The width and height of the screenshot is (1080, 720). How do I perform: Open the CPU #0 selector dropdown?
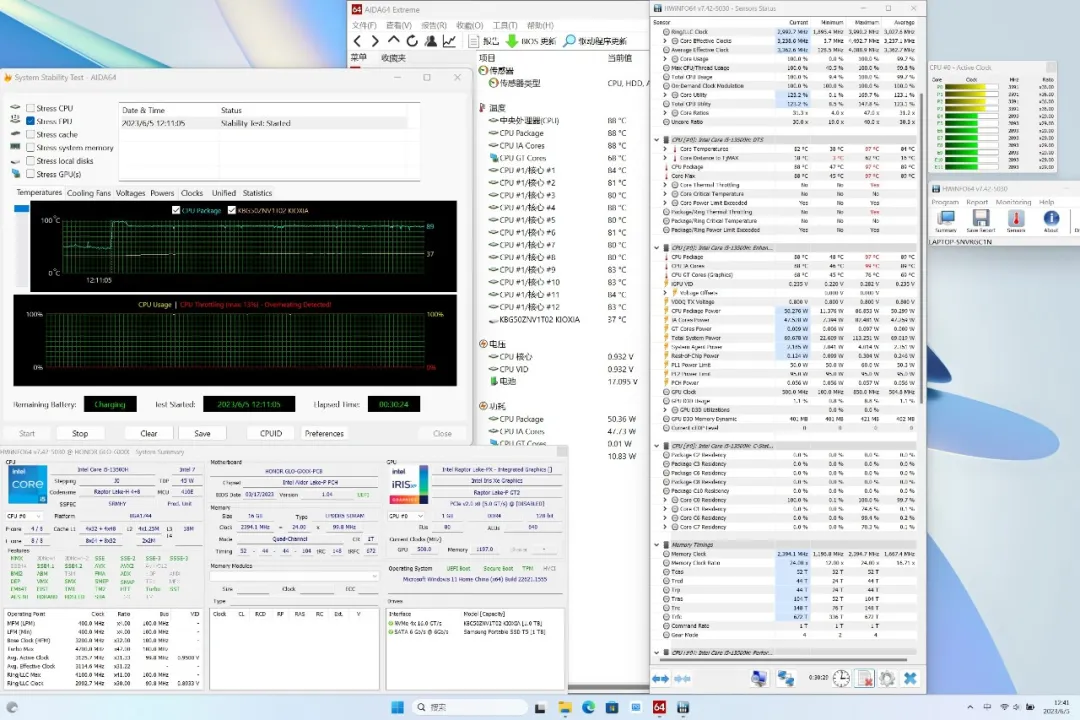coord(26,516)
